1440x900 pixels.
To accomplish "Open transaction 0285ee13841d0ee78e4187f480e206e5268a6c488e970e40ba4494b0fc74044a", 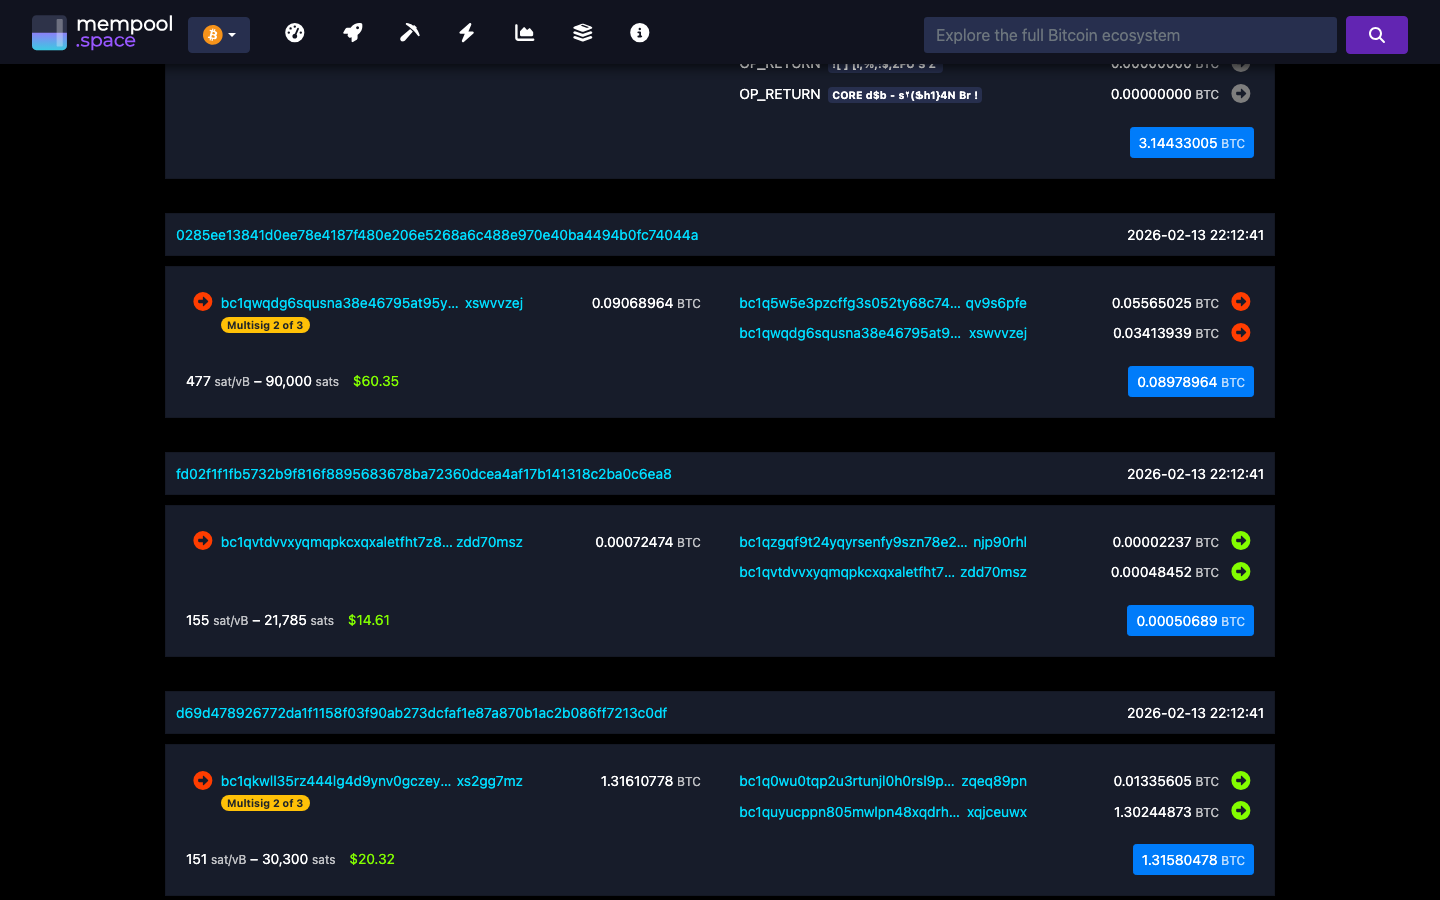I will [437, 235].
